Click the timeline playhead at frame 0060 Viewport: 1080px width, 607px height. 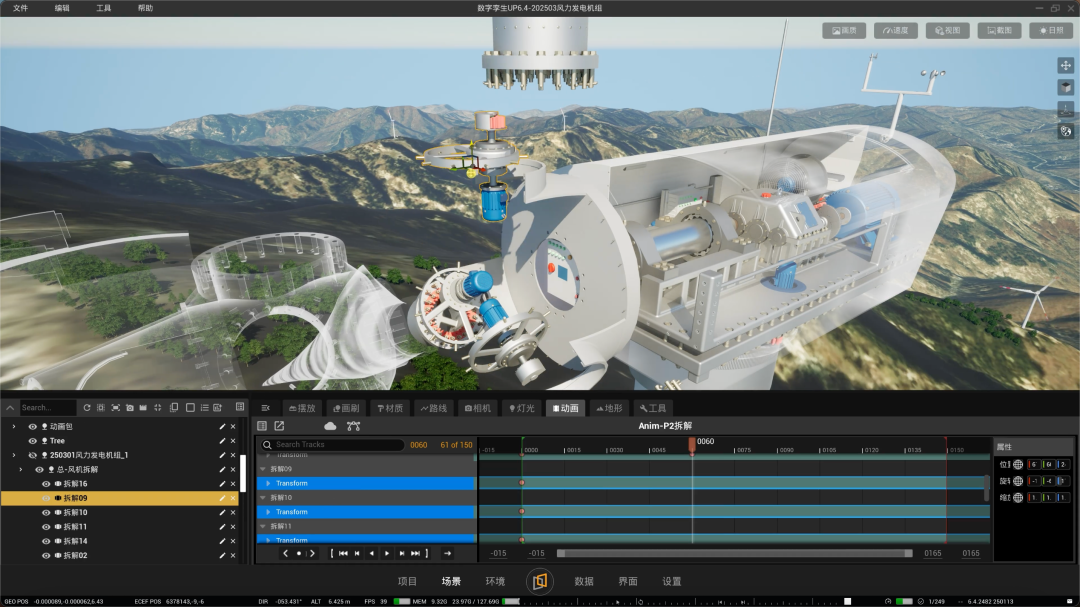tap(692, 445)
